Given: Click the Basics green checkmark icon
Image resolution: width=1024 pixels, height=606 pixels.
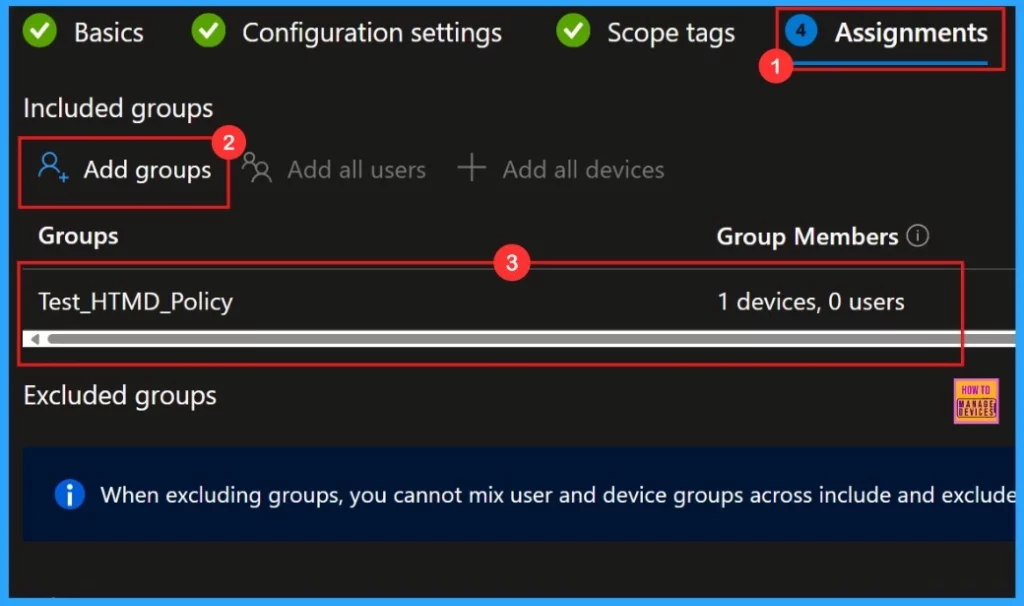Looking at the screenshot, I should coord(40,31).
